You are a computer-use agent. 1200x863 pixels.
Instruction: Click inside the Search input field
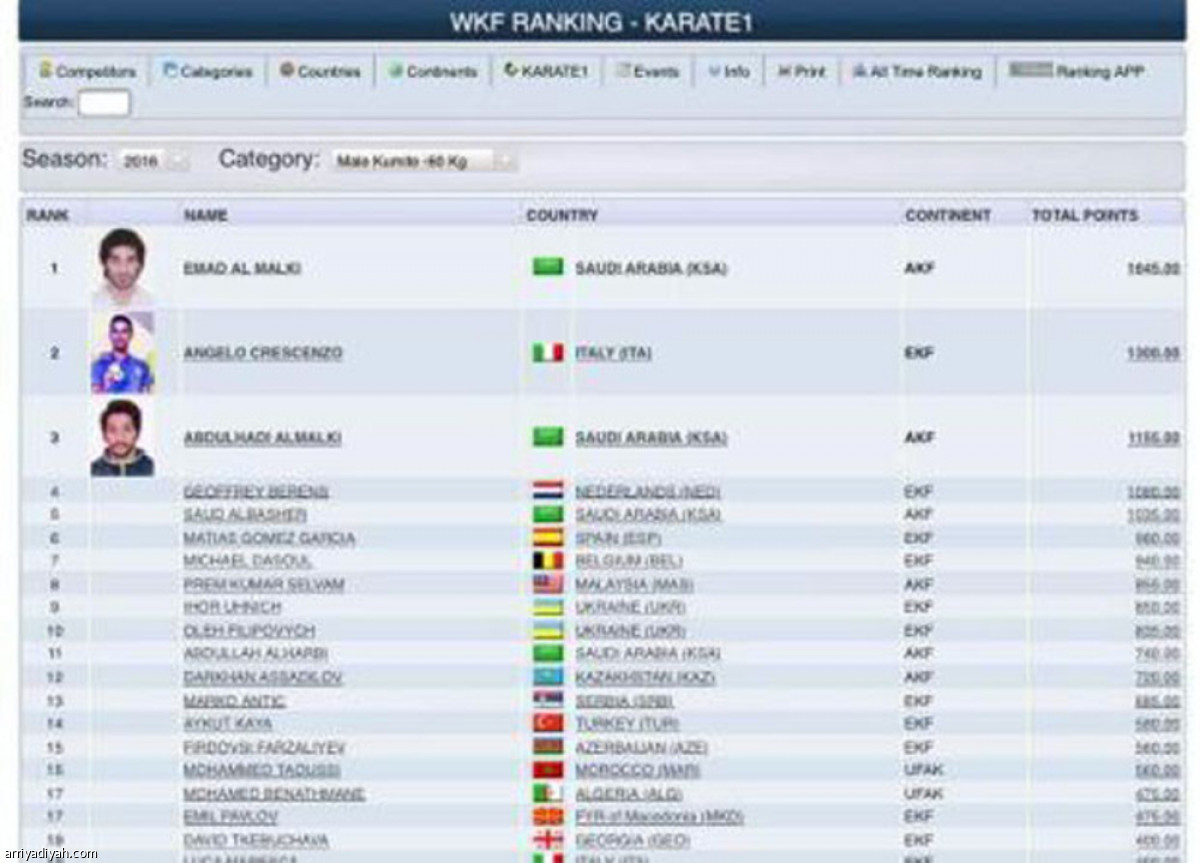[104, 103]
